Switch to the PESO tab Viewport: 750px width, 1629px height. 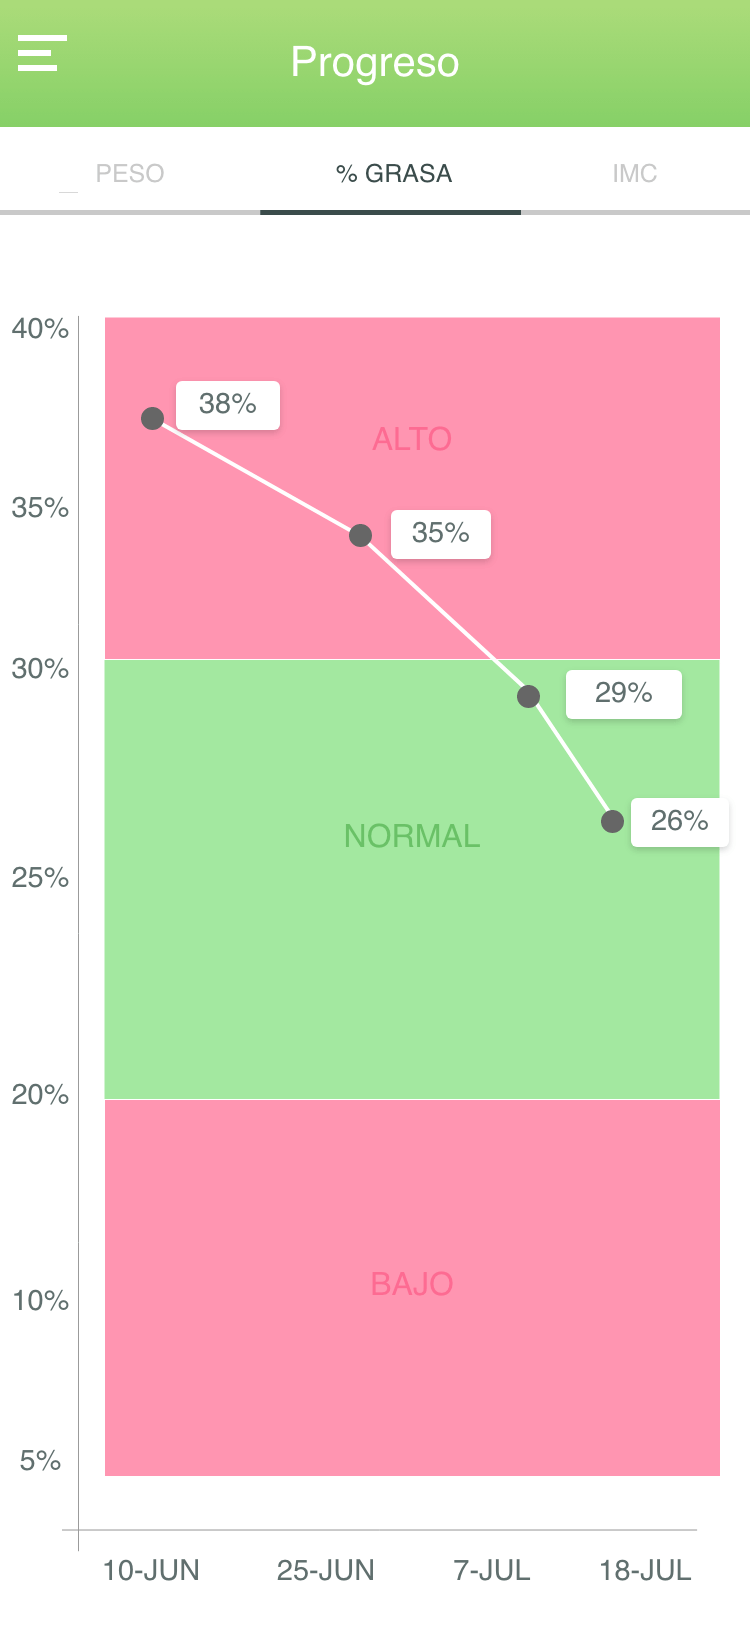[x=130, y=173]
